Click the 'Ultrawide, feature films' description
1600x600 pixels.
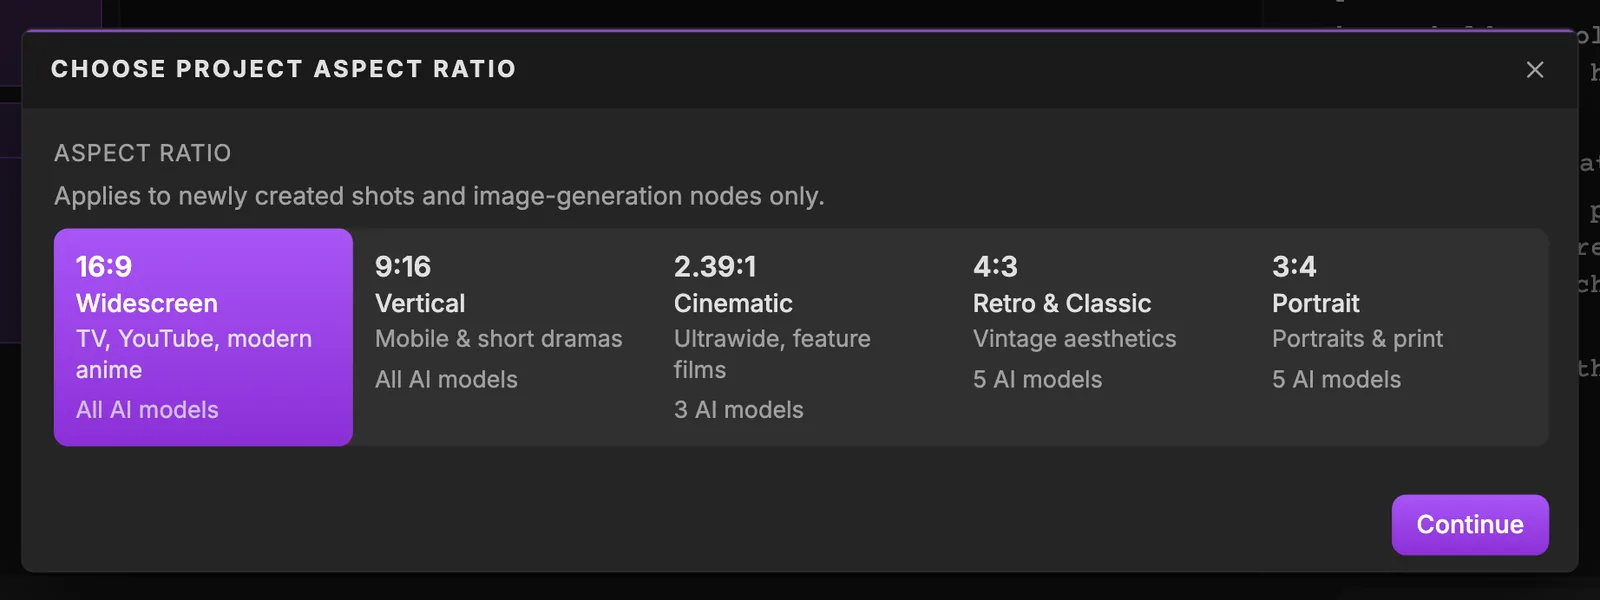[772, 354]
